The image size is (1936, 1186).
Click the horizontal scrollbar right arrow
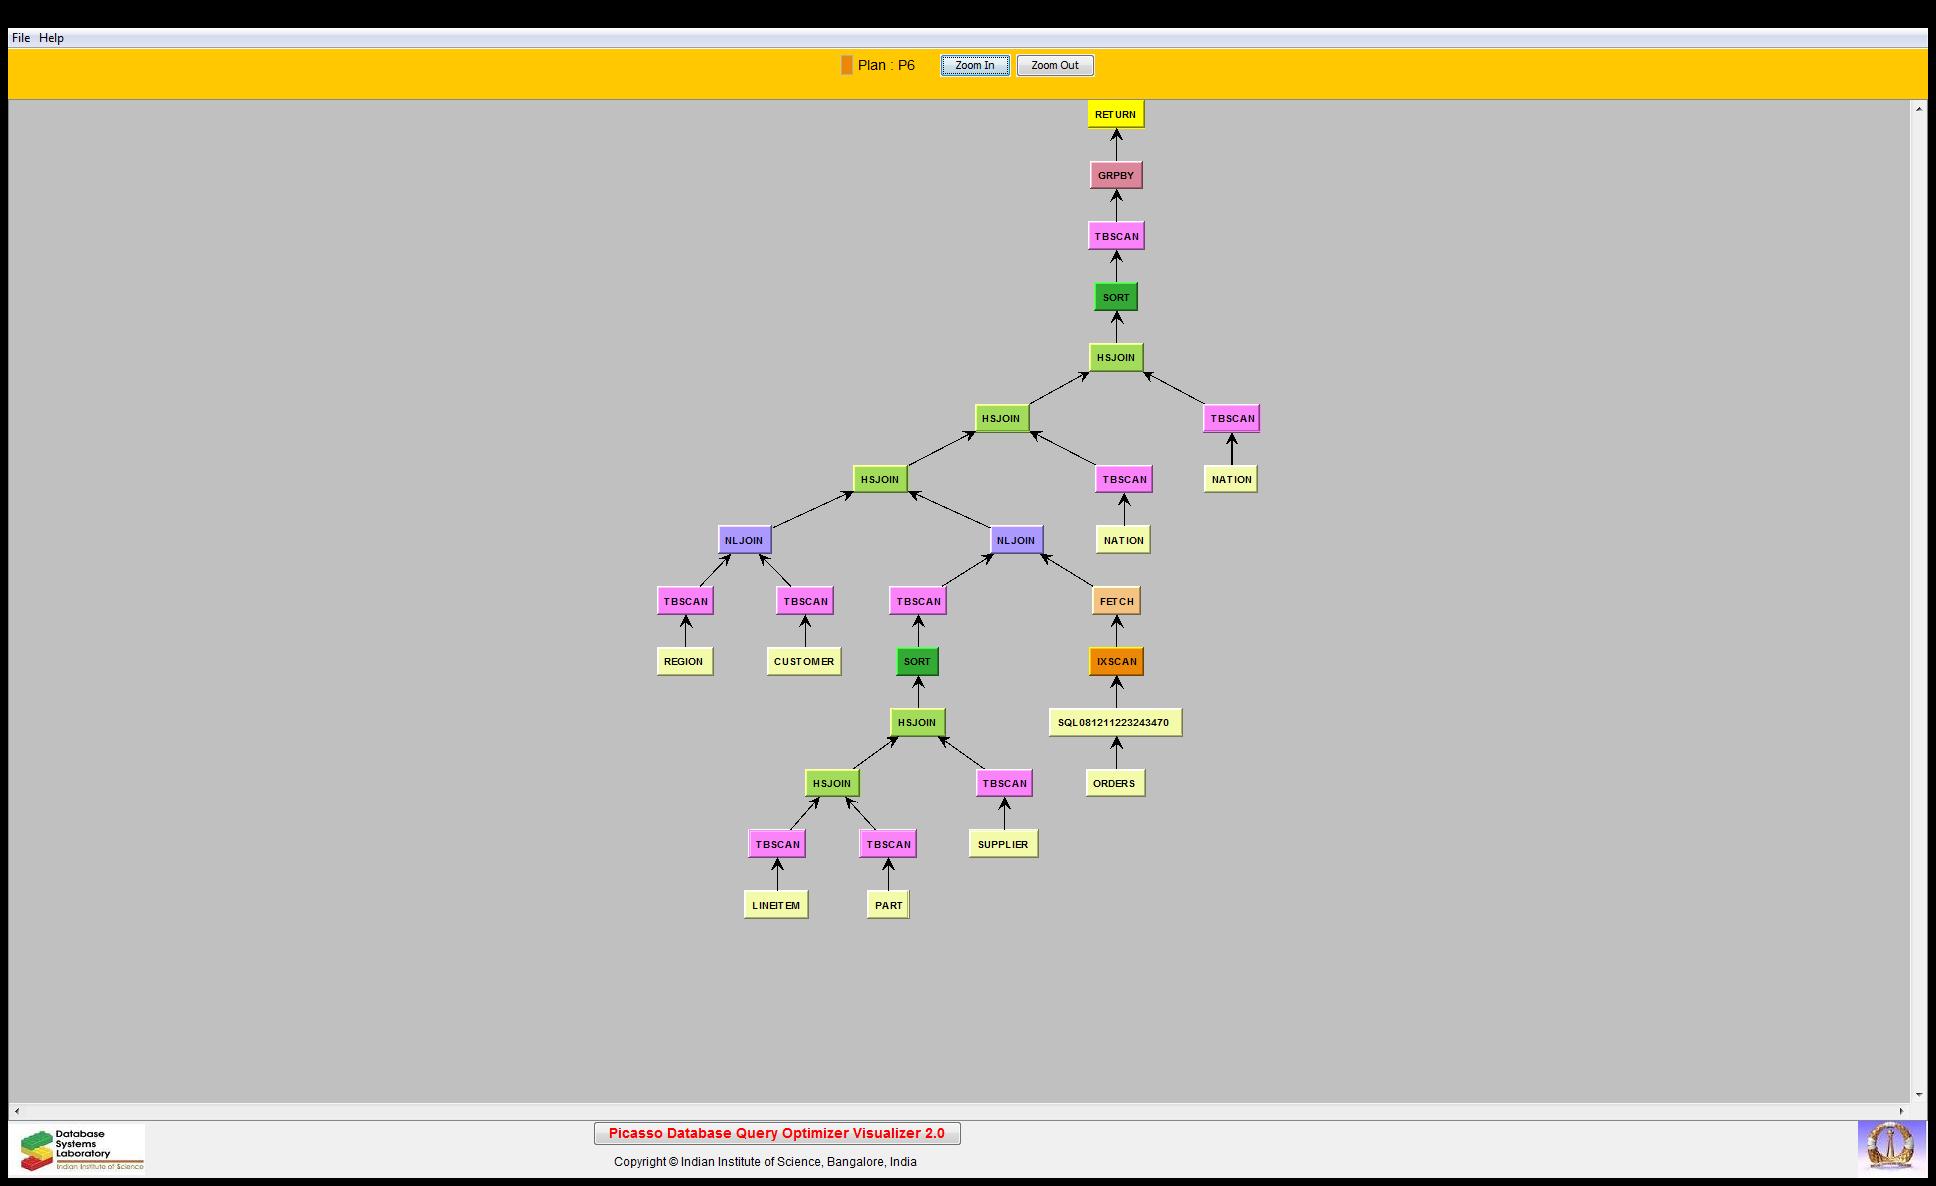(1902, 1111)
